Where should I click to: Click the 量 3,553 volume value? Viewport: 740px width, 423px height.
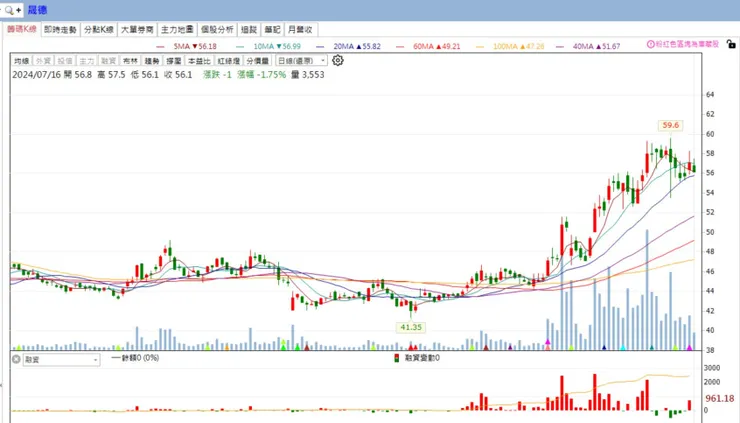(x=308, y=75)
